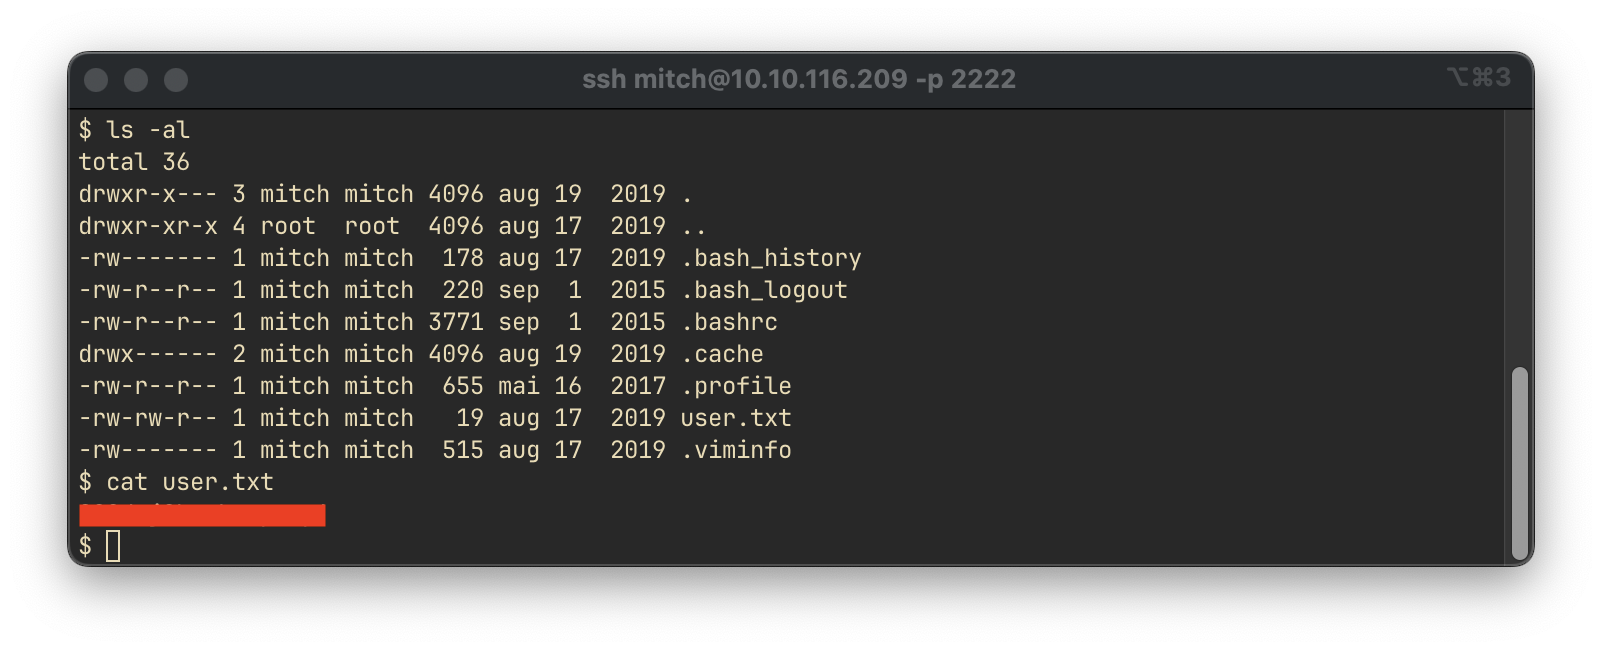Click the ssh mitch@10.10.116.209 window title
Viewport: 1602px width, 650px height.
pyautogui.click(x=799, y=79)
